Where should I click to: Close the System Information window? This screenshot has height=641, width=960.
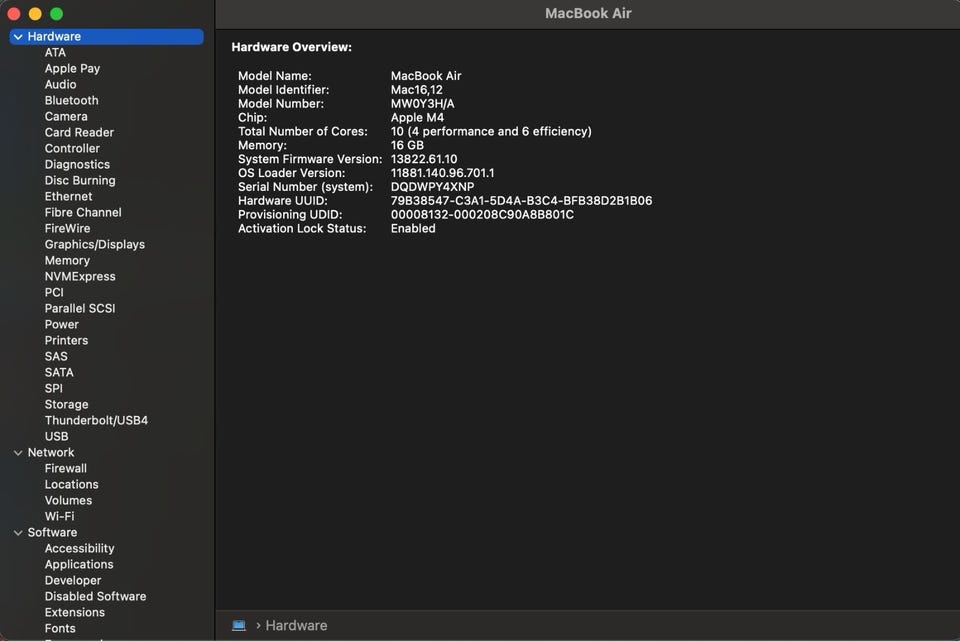(x=13, y=13)
